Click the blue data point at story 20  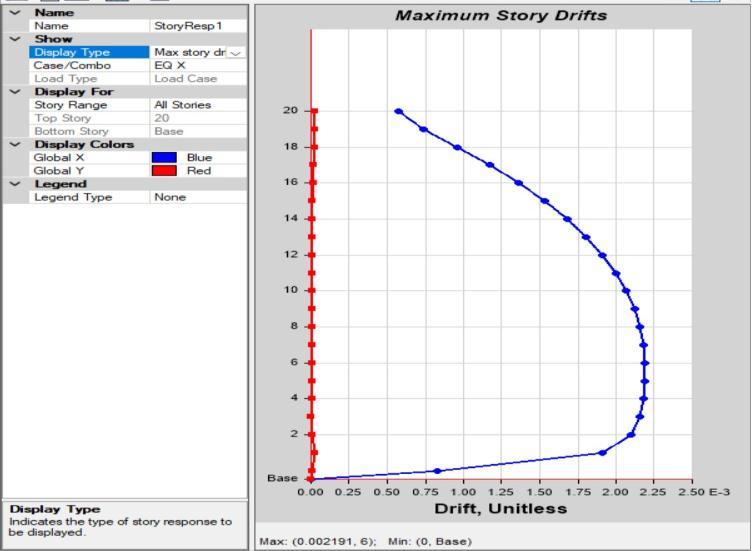click(x=399, y=111)
